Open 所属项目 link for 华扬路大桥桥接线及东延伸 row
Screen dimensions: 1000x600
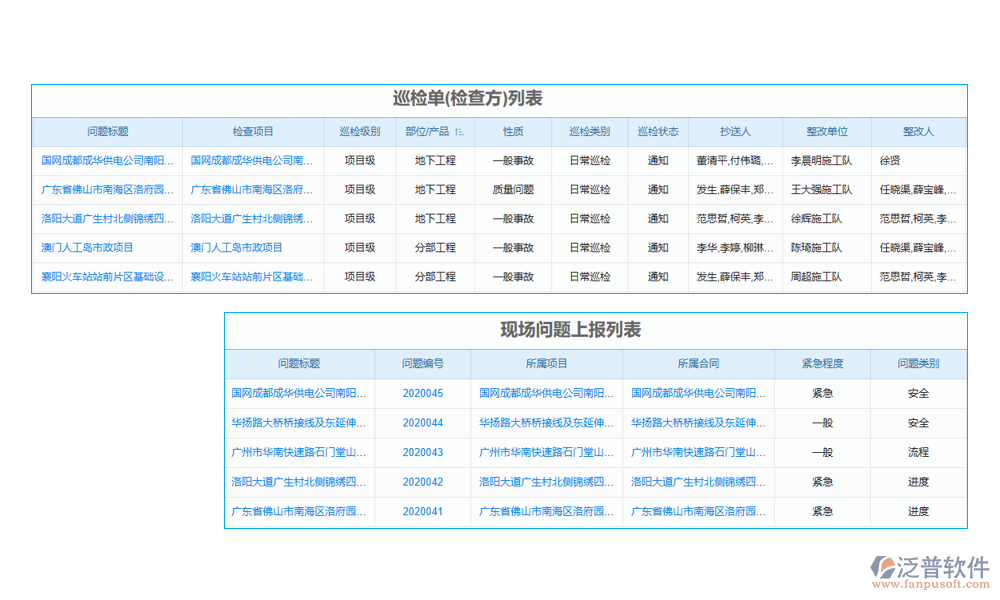pyautogui.click(x=546, y=423)
